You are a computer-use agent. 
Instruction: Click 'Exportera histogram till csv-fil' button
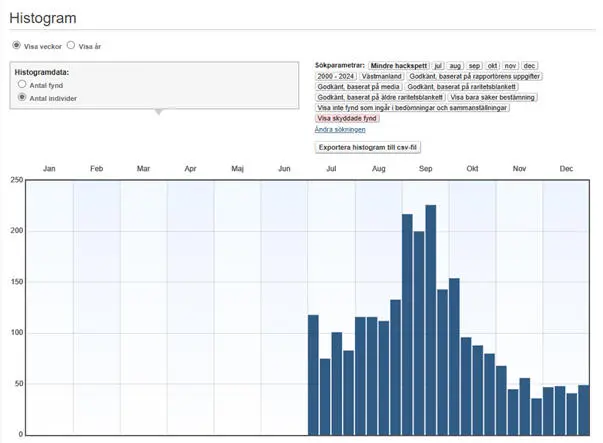click(367, 147)
